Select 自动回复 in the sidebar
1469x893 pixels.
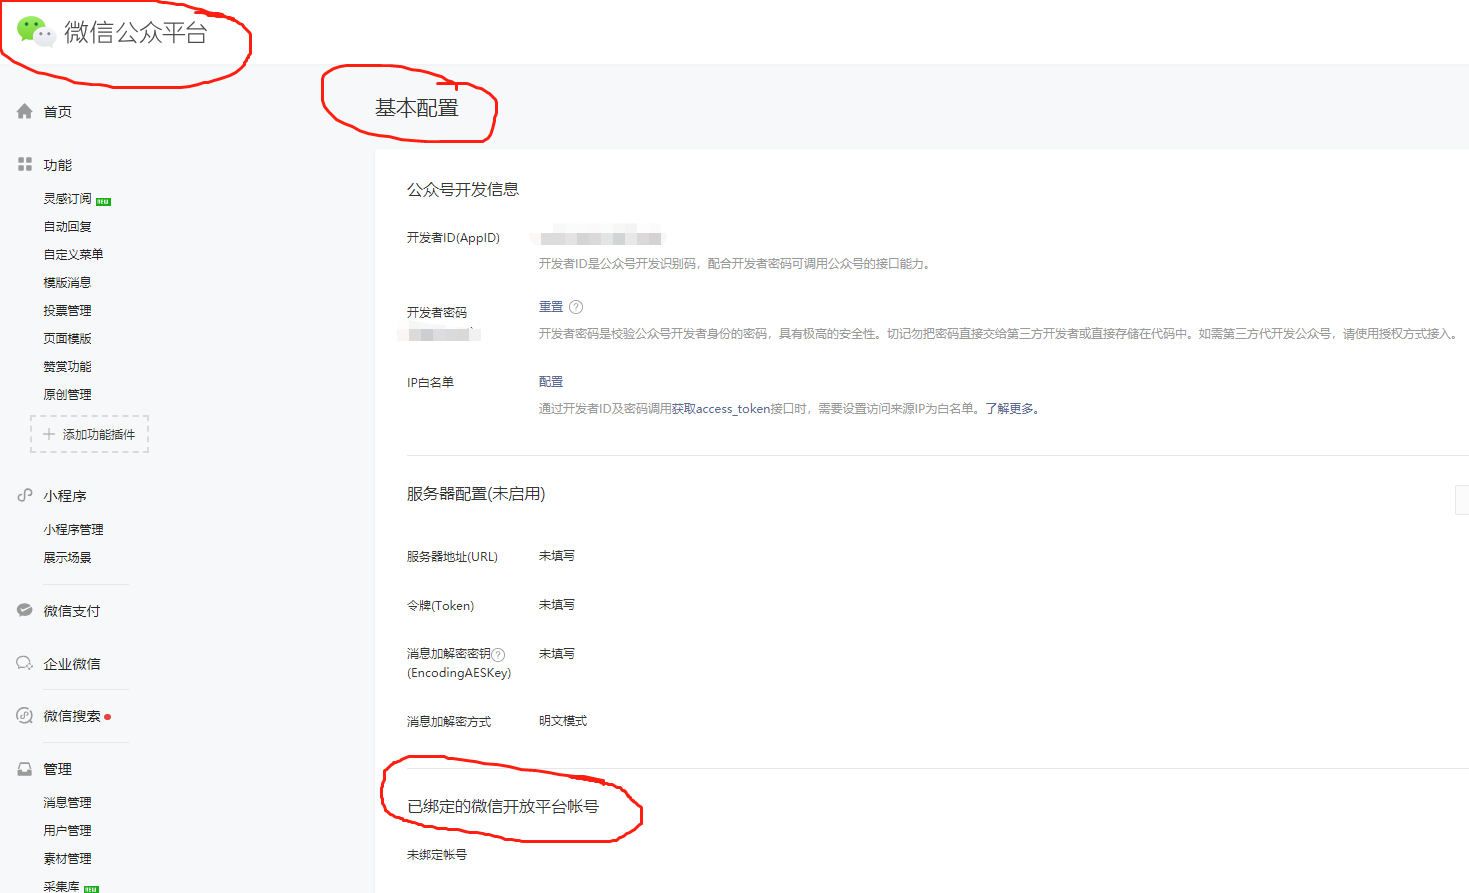click(x=68, y=227)
